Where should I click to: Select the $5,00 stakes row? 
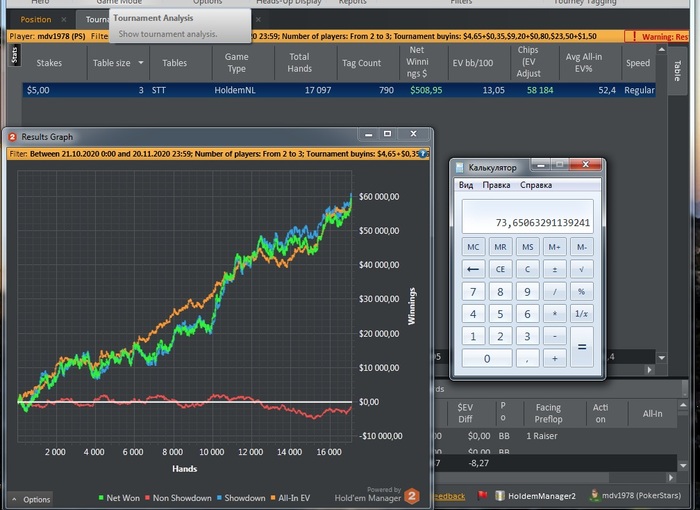tap(339, 90)
